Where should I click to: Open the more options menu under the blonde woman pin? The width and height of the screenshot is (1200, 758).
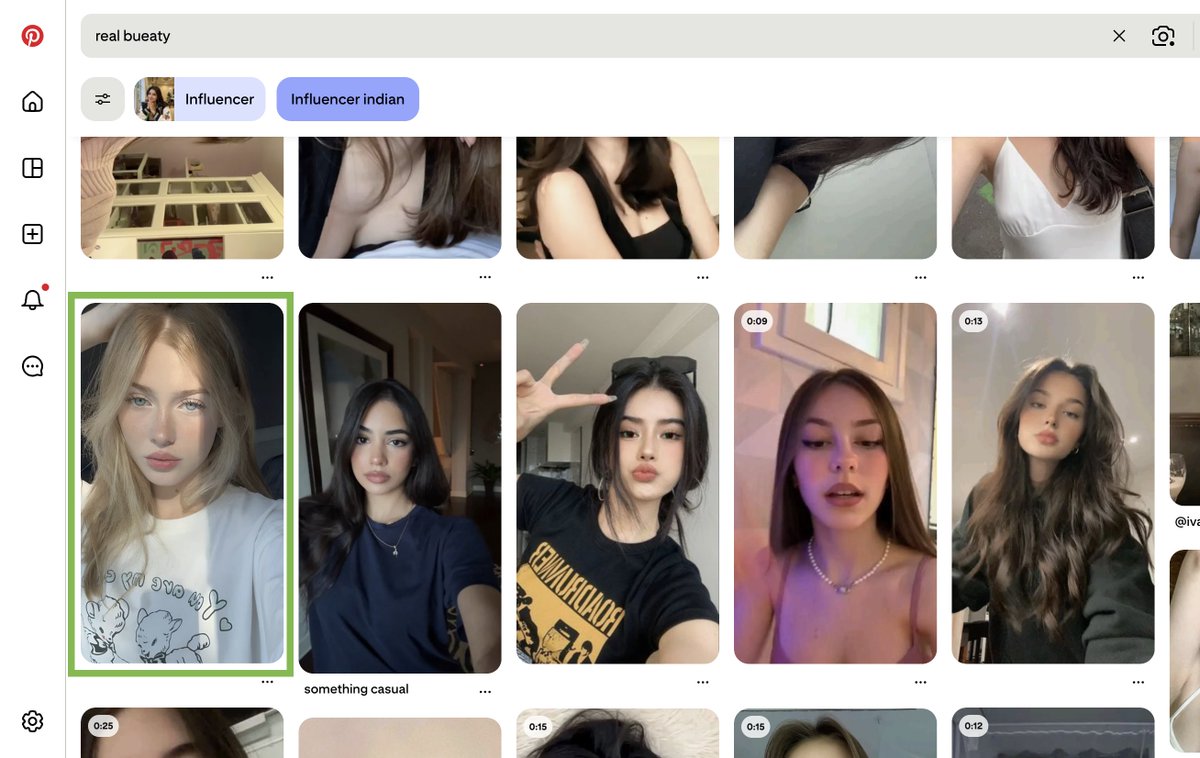267,682
